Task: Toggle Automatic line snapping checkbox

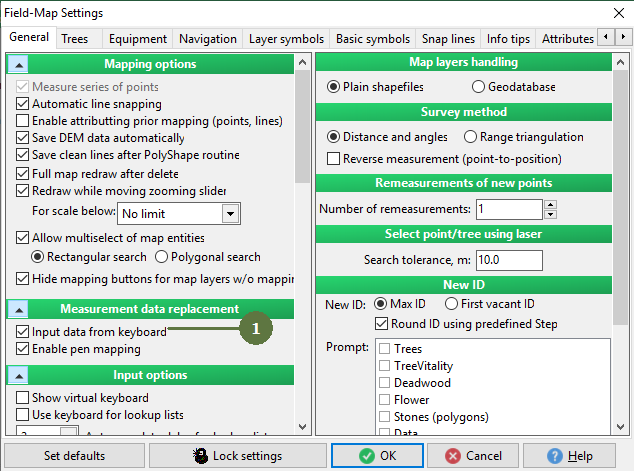Action: [22, 104]
